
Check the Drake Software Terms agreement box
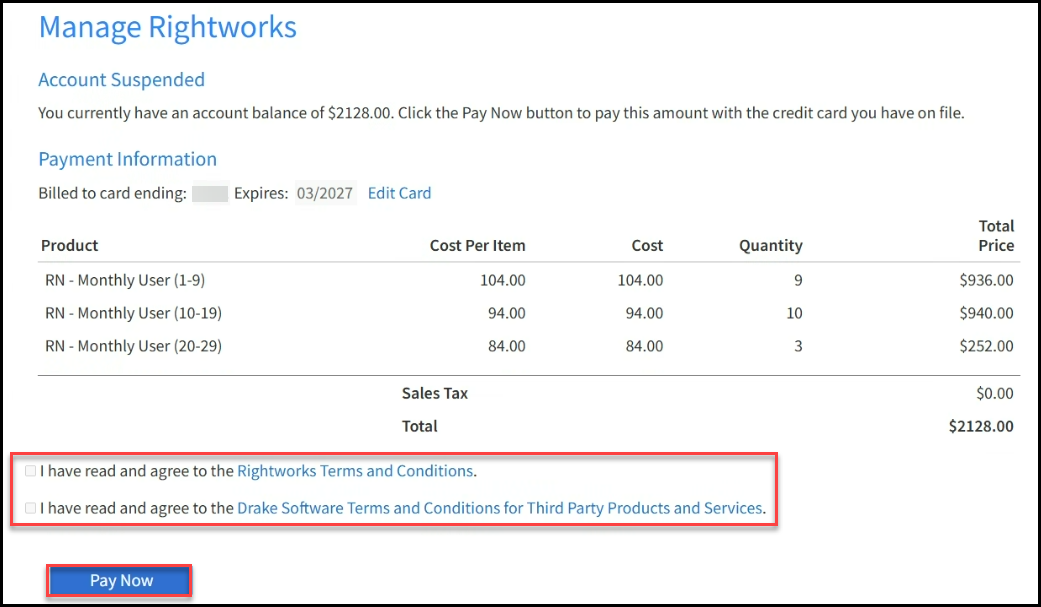click(x=30, y=508)
